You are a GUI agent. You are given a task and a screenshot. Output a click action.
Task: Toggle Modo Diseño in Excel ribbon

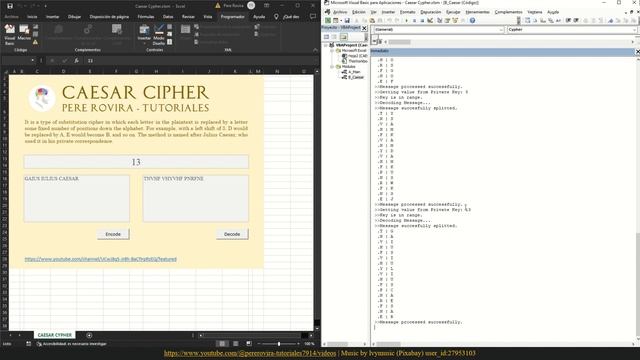point(159,34)
